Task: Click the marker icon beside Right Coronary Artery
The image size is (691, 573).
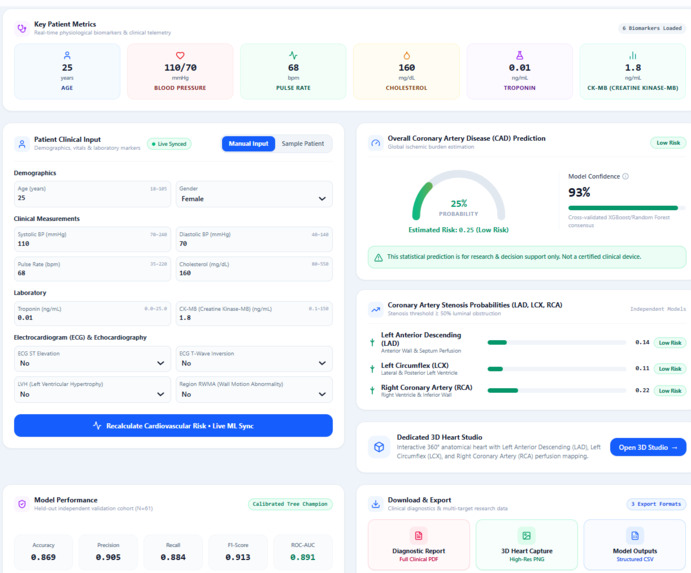Action: coord(372,390)
